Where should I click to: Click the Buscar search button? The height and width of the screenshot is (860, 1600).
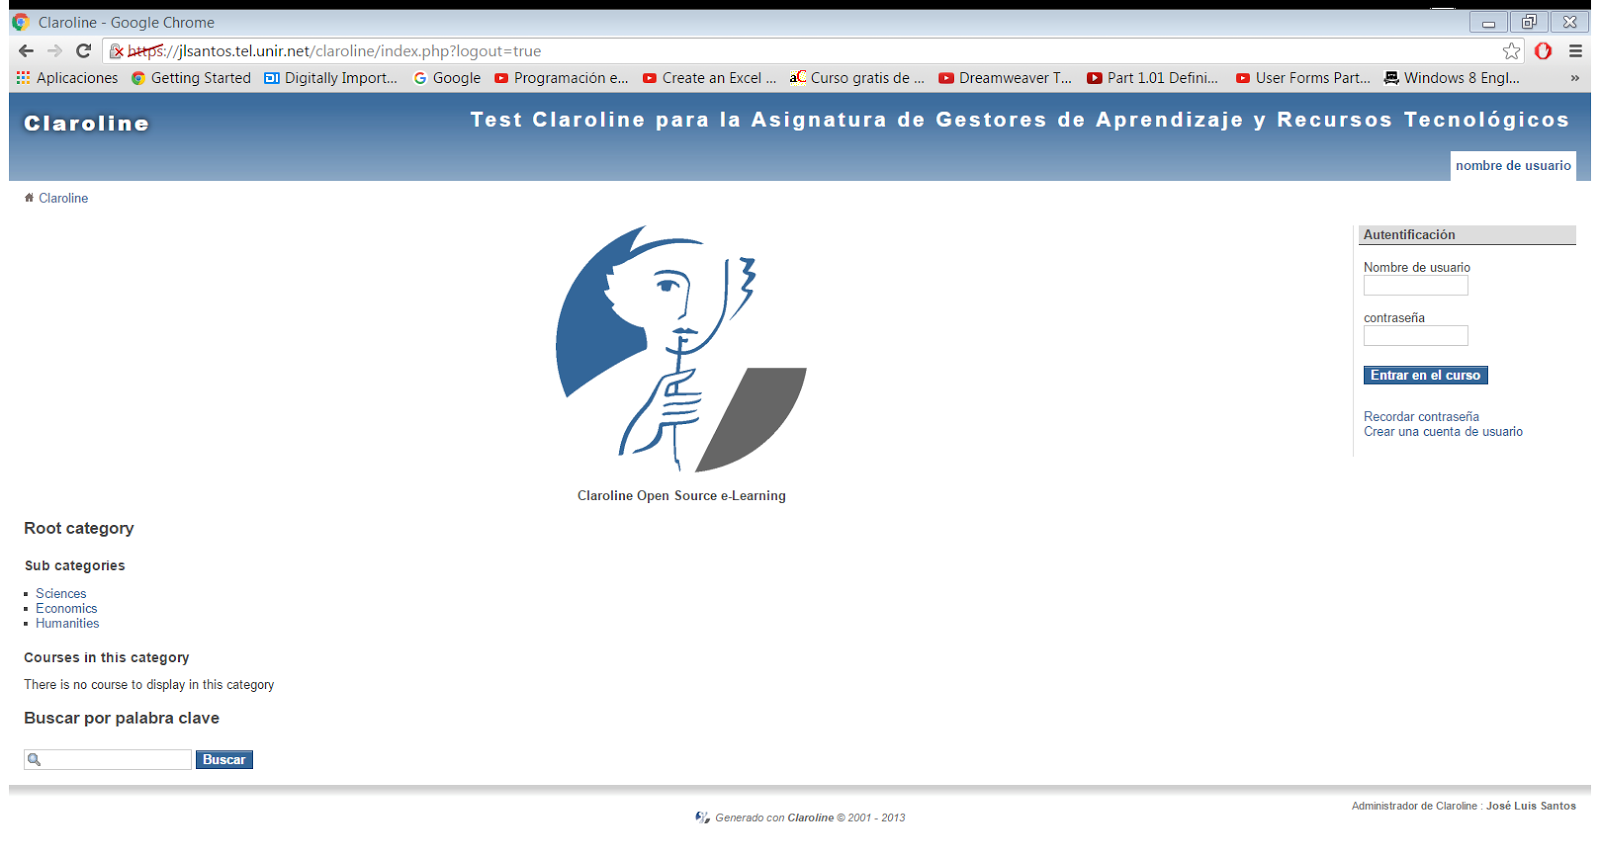tap(224, 760)
